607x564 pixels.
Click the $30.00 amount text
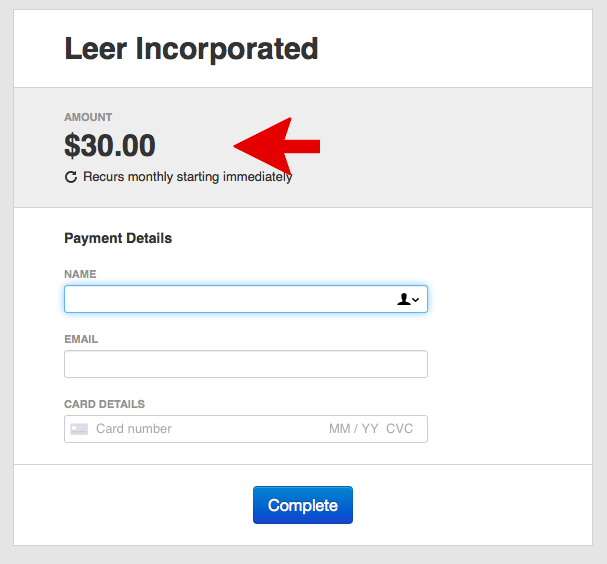tap(110, 146)
